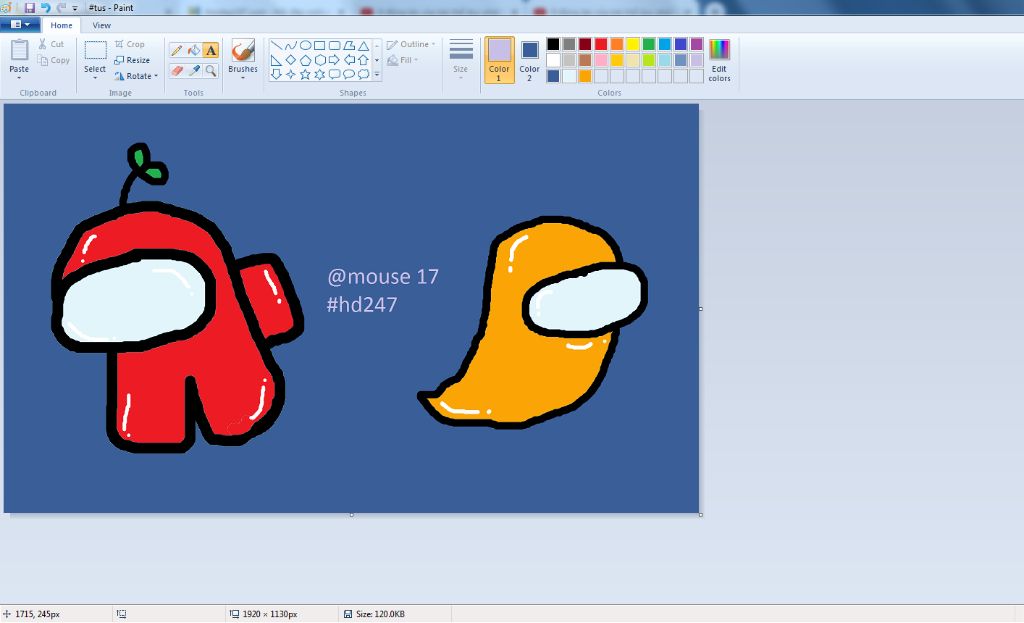Select the custom orange swatch in bottom row
The image size is (1024, 623).
(x=585, y=76)
